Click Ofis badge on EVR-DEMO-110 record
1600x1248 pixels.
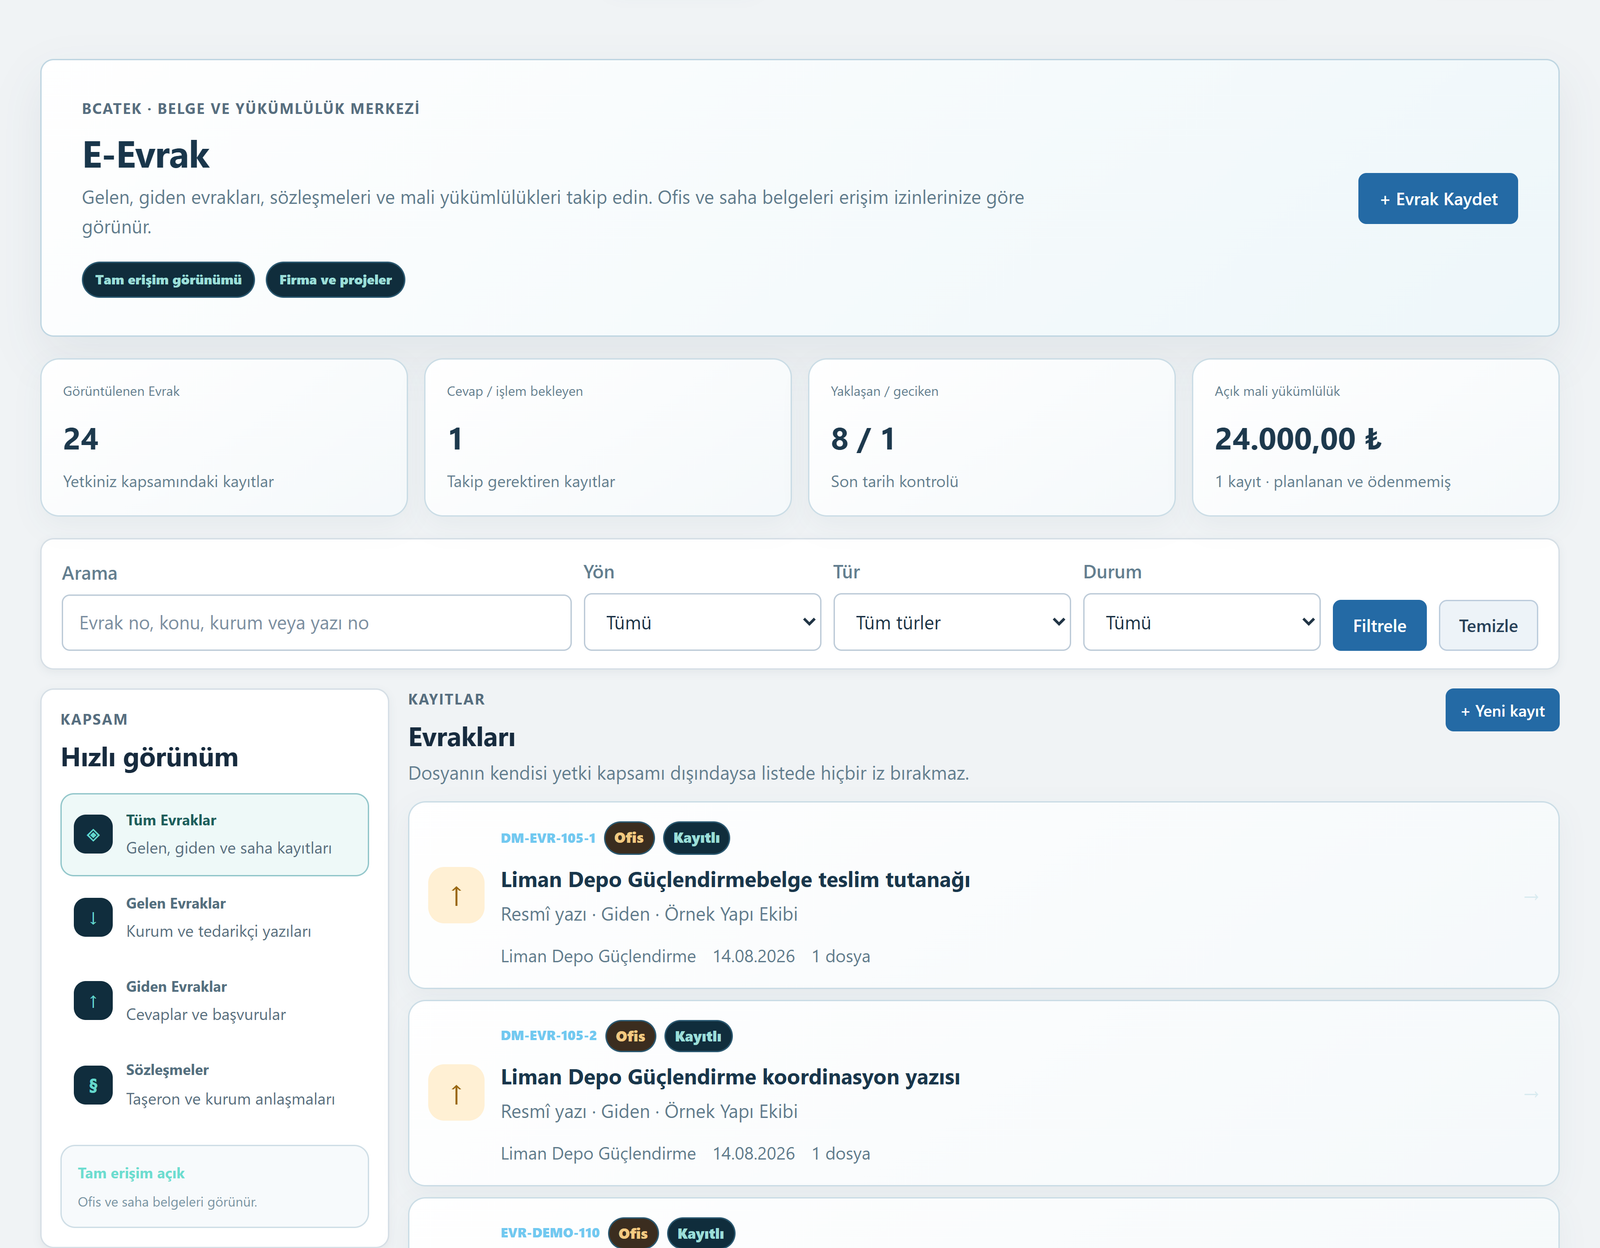coord(633,1233)
